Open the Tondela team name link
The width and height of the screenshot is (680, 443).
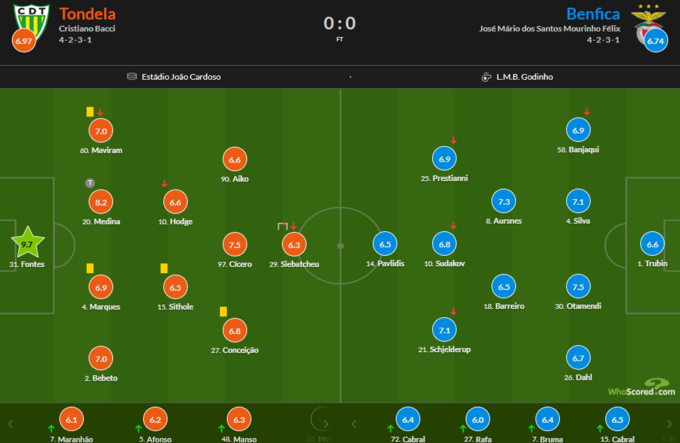click(87, 14)
